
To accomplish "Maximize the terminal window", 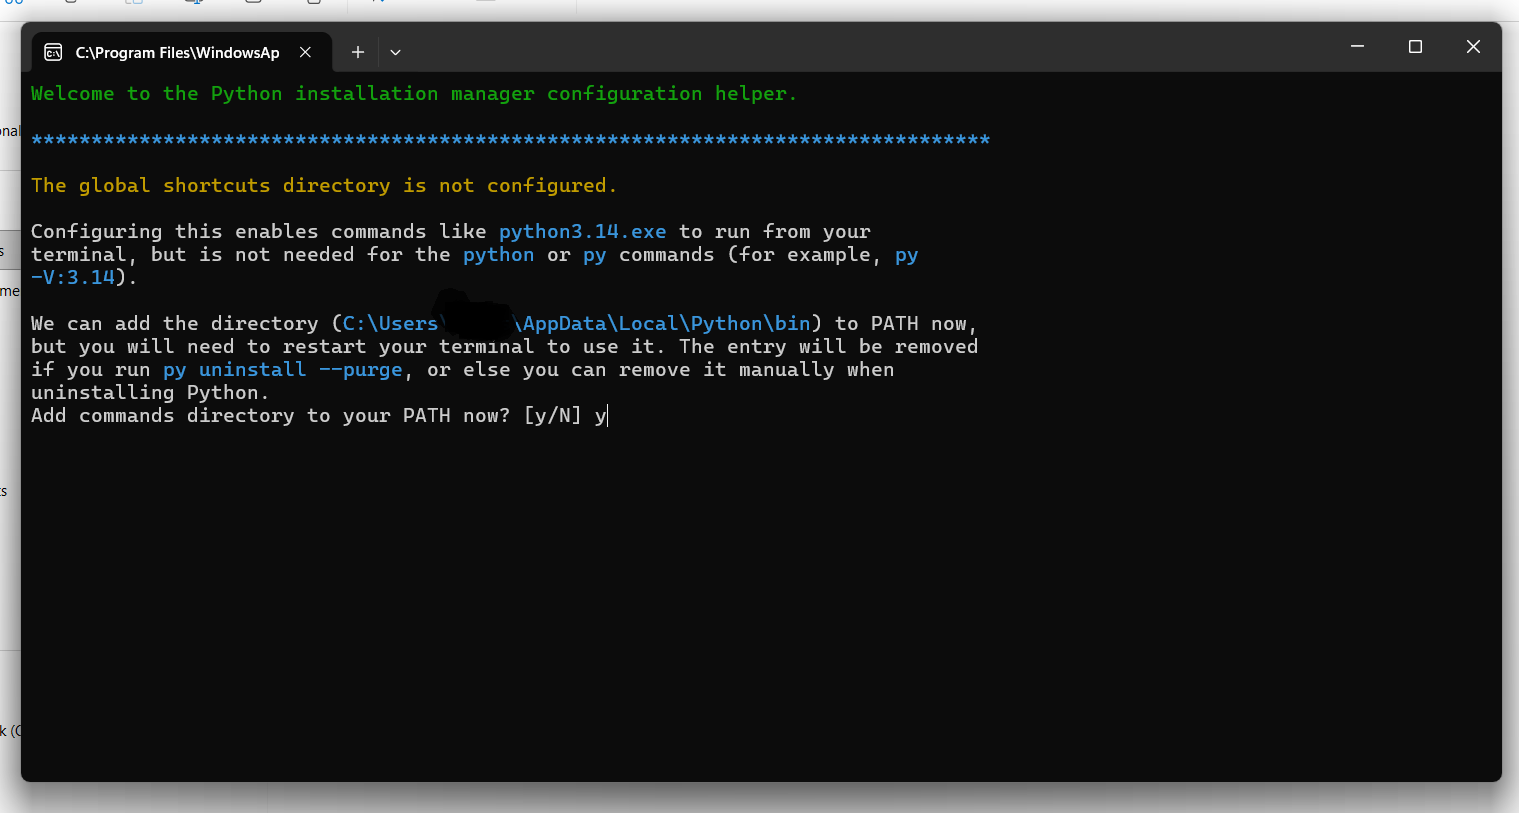I will tap(1415, 46).
